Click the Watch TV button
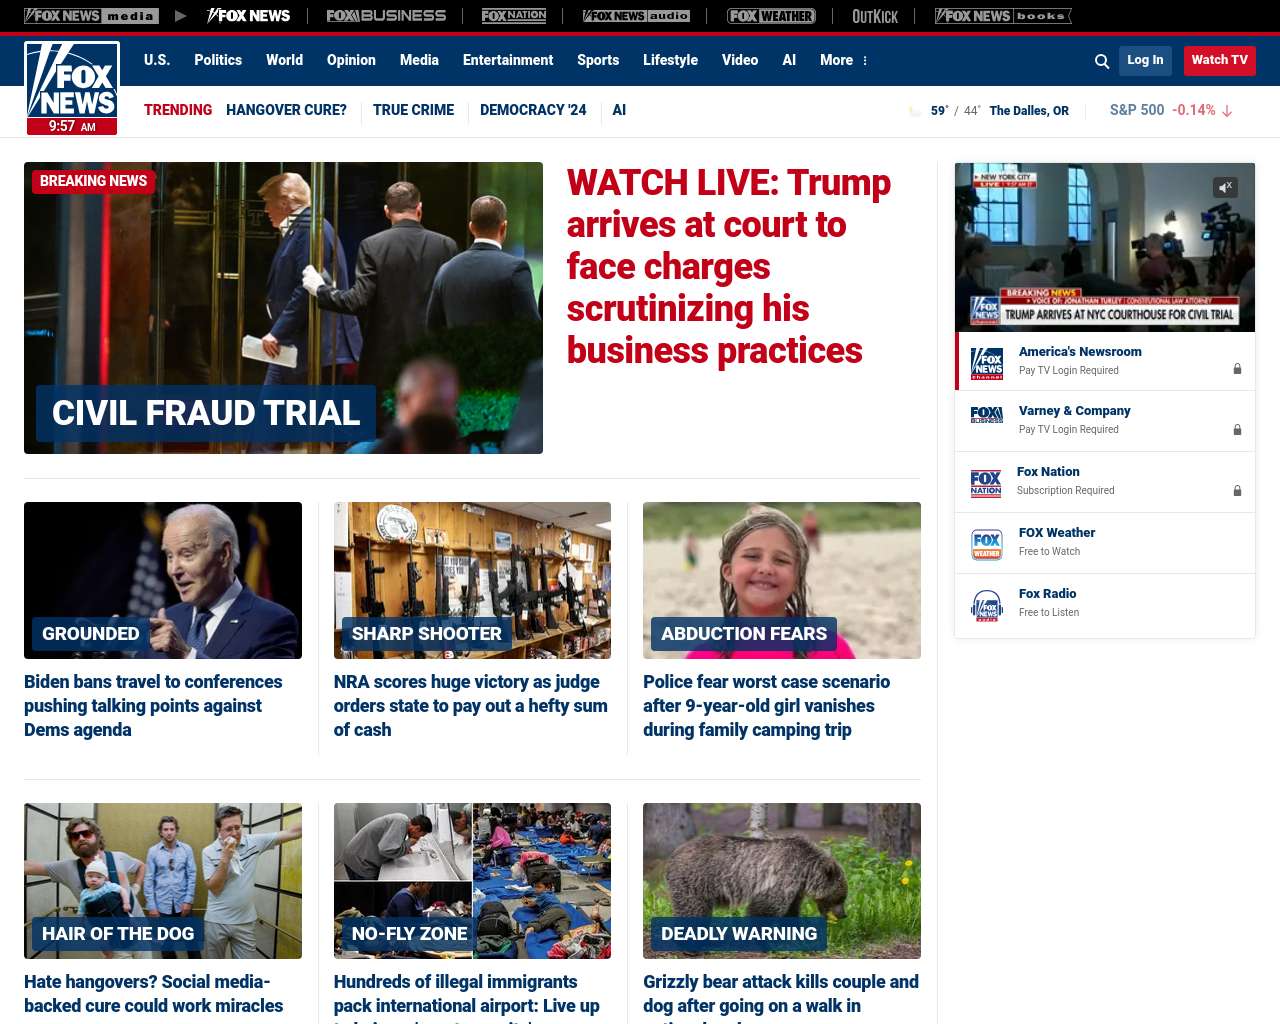The width and height of the screenshot is (1280, 1024). pyautogui.click(x=1219, y=60)
